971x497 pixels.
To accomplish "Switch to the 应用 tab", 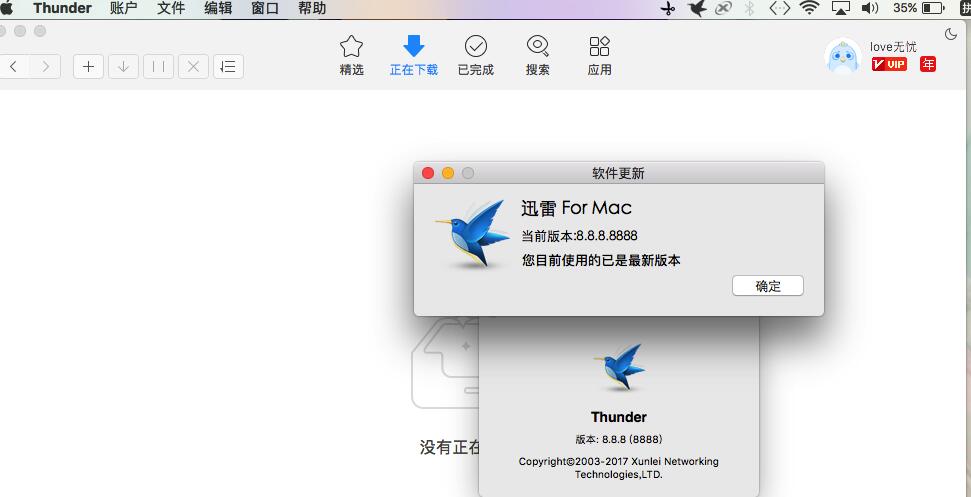I will click(x=599, y=56).
